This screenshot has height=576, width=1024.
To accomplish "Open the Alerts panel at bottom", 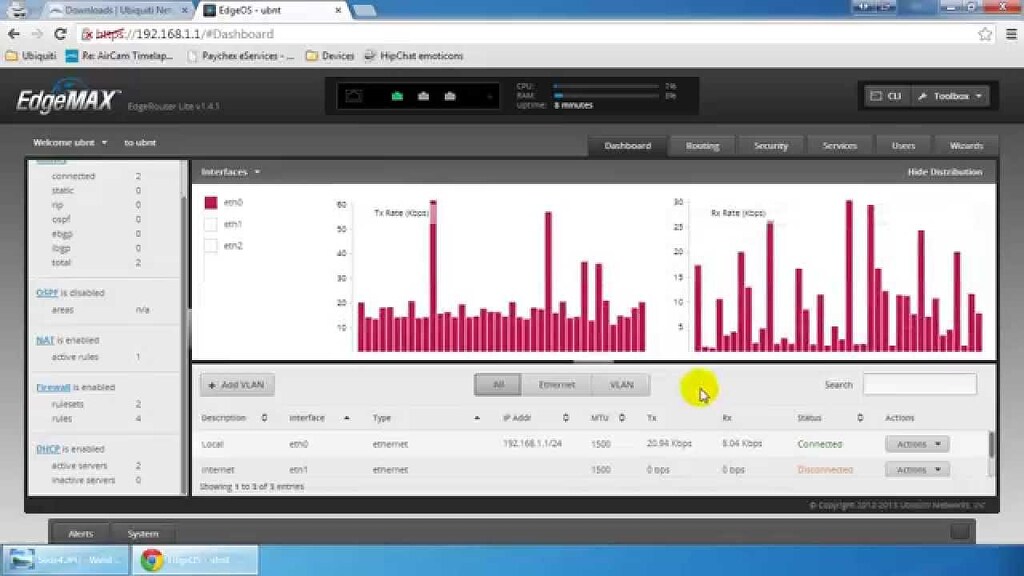I will tap(80, 533).
